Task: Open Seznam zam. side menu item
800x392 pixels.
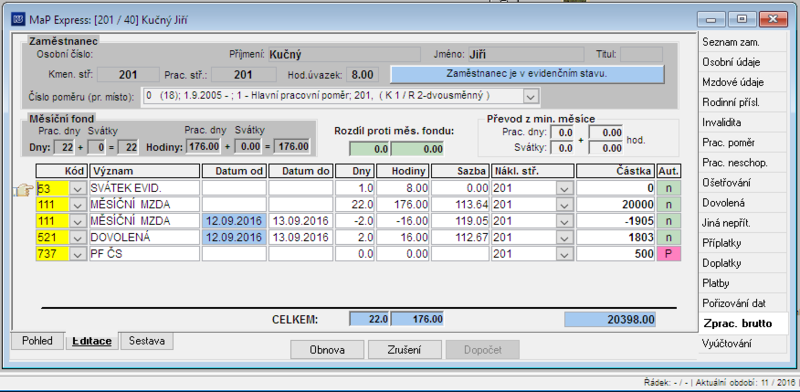Action: (742, 42)
